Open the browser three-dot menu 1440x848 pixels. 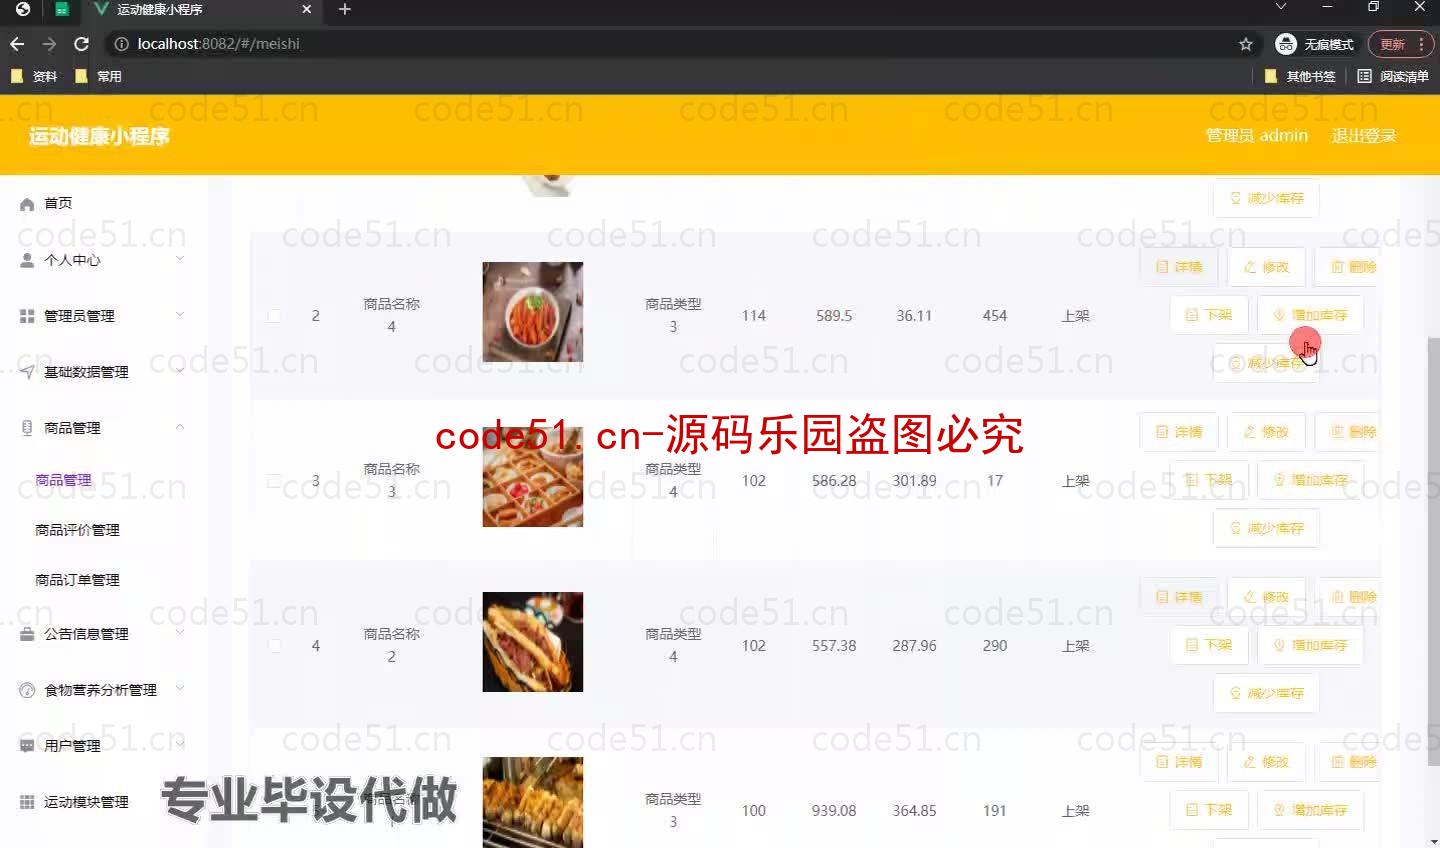(x=1421, y=44)
